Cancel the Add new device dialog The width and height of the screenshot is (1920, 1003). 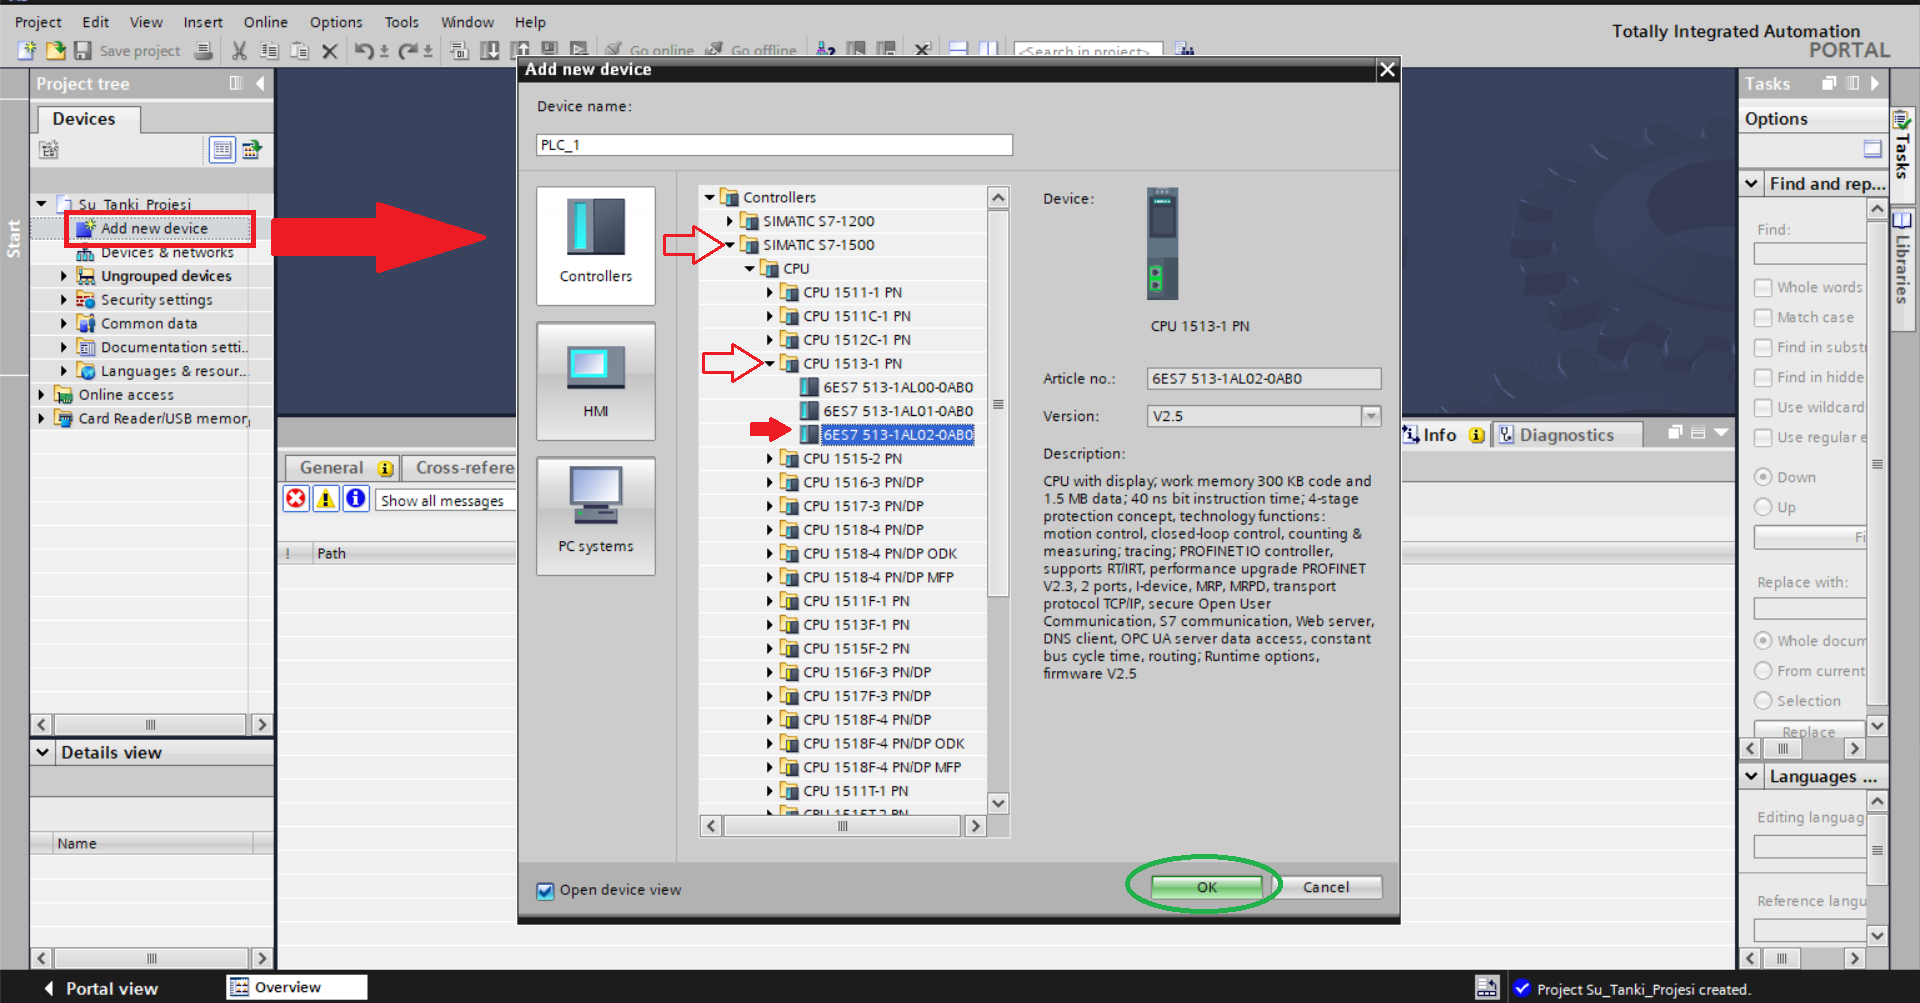point(1325,887)
